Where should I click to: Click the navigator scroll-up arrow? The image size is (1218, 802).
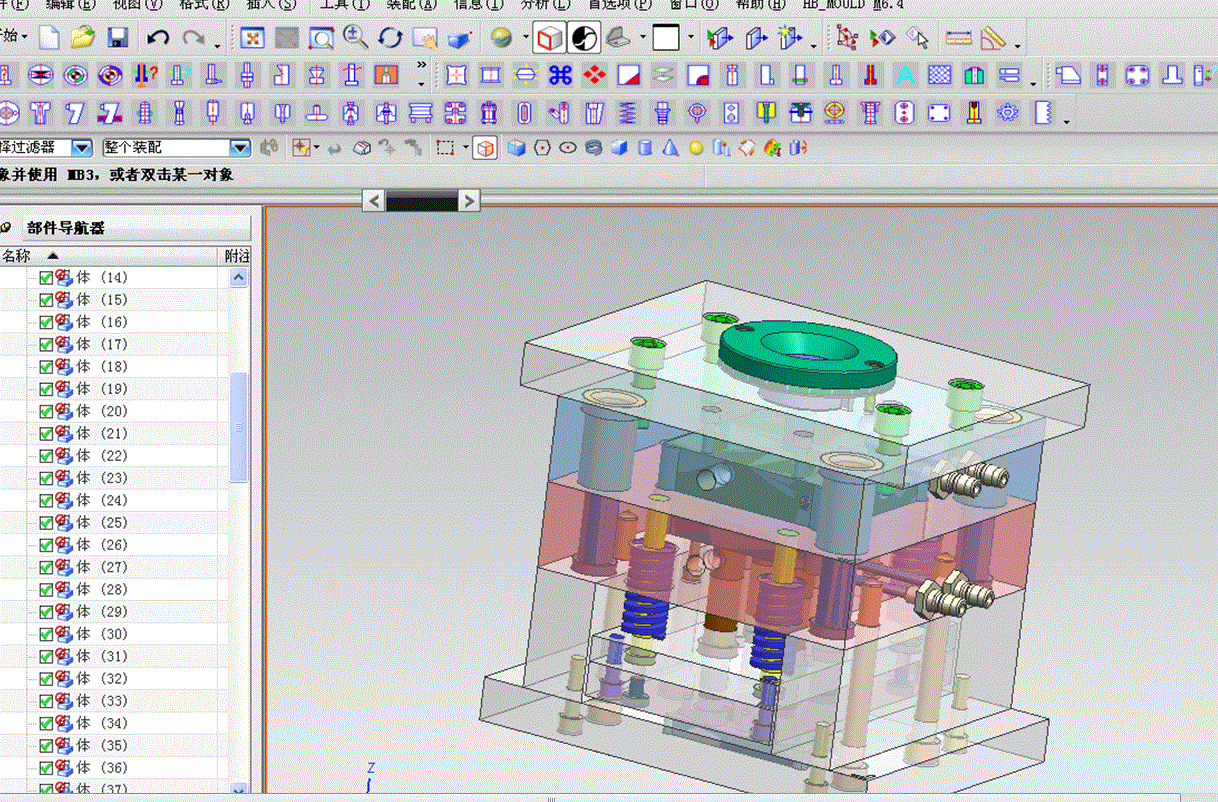(238, 278)
